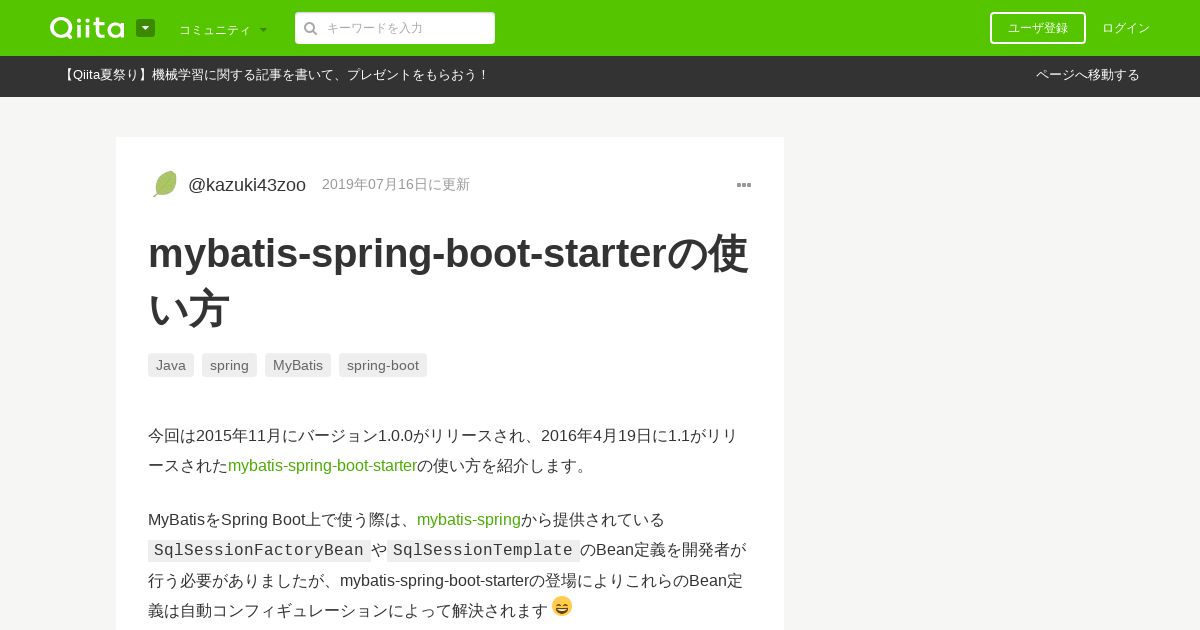Open the mybatis-spring link

[x=469, y=520]
